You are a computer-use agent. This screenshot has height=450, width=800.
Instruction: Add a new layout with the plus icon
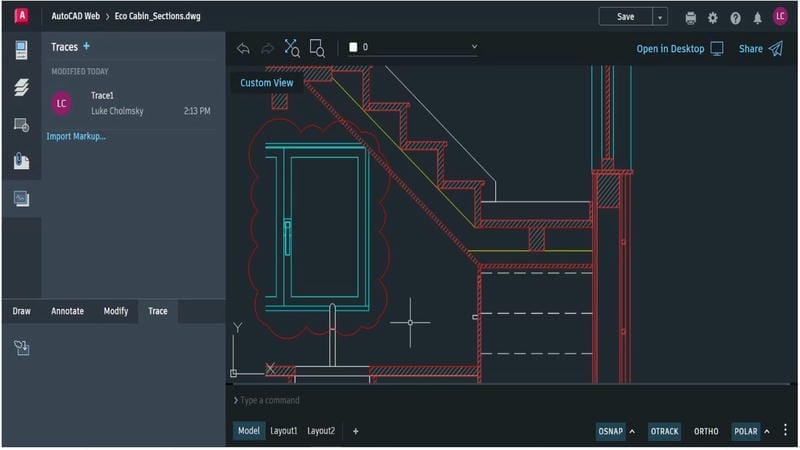click(x=356, y=431)
